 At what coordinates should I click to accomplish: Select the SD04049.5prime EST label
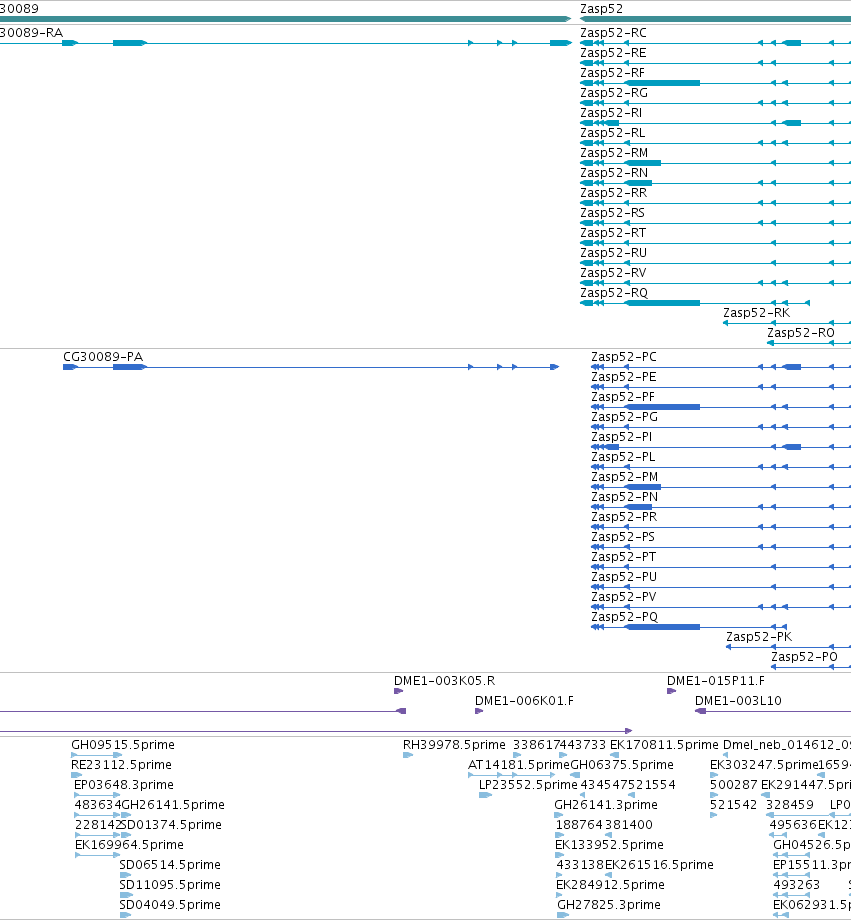click(170, 904)
